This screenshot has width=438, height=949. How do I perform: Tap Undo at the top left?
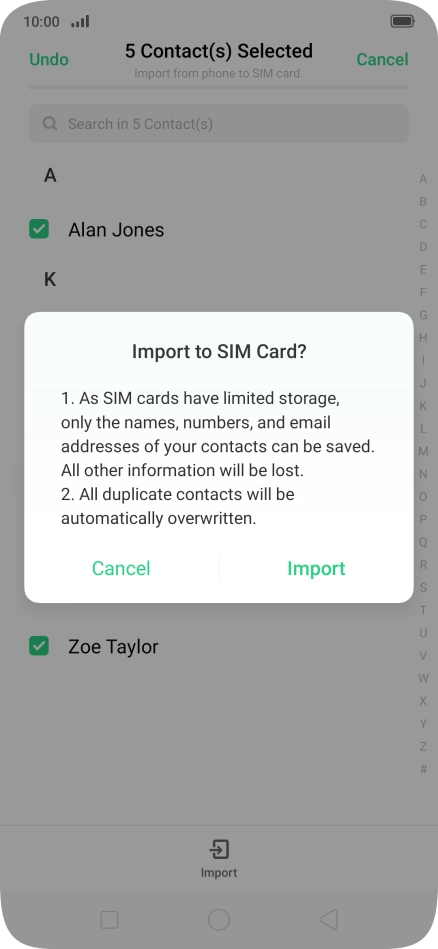coord(49,59)
